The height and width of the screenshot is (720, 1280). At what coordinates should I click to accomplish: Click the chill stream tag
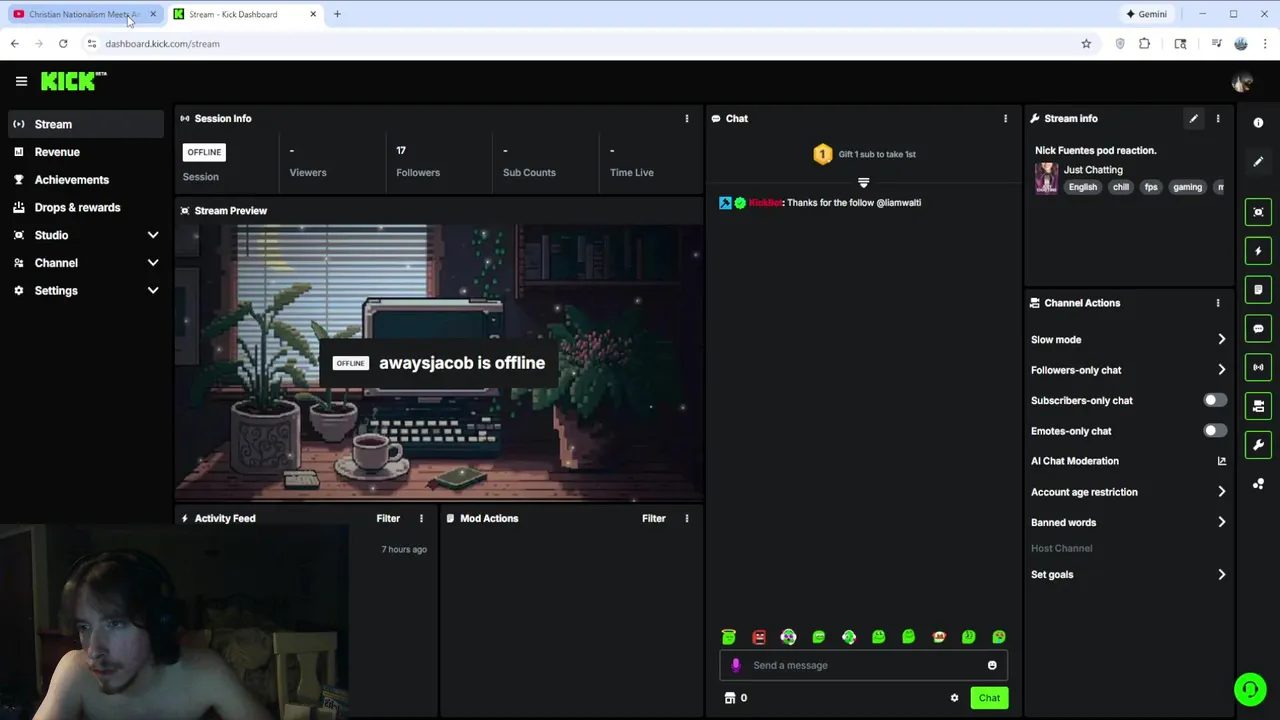click(x=1121, y=187)
